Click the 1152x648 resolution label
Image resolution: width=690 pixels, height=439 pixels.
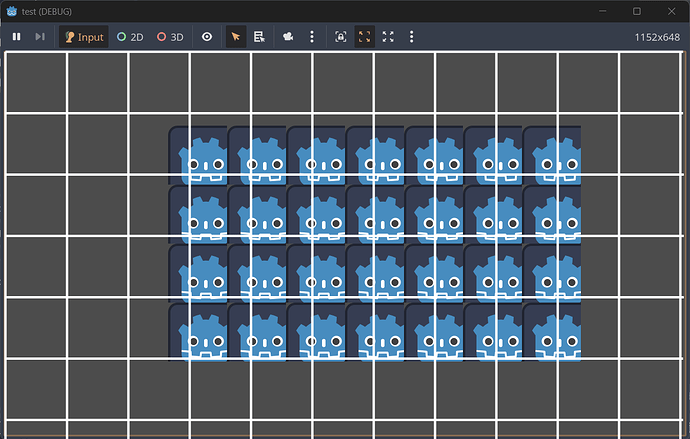(657, 37)
